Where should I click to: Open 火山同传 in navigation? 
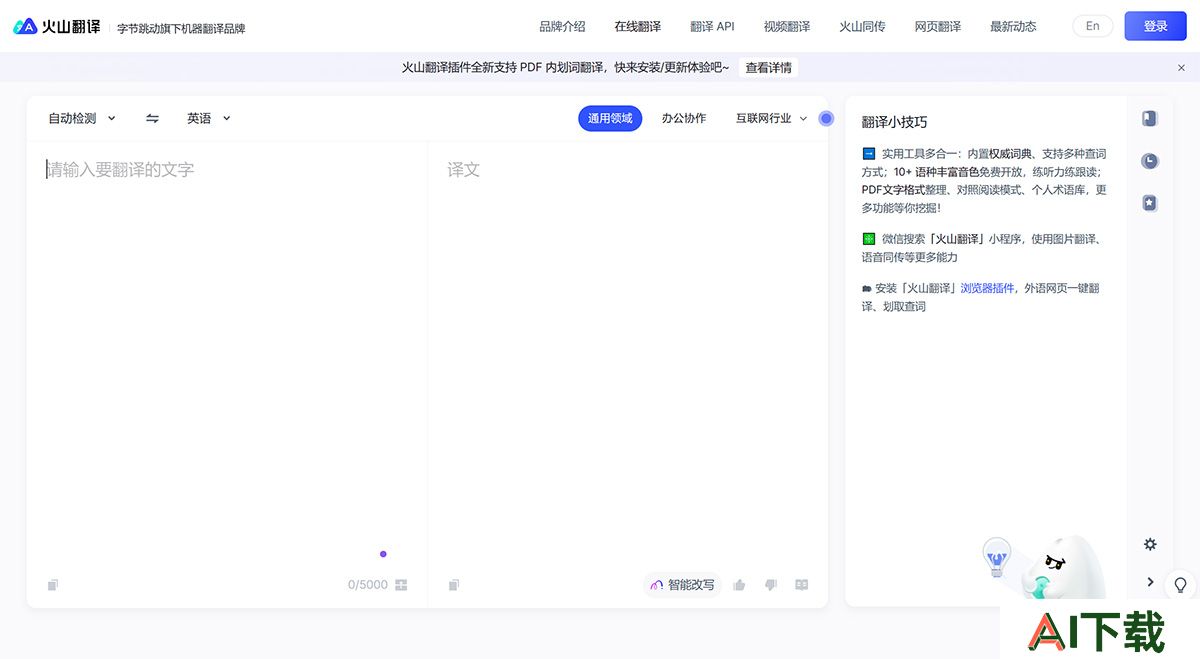[862, 27]
